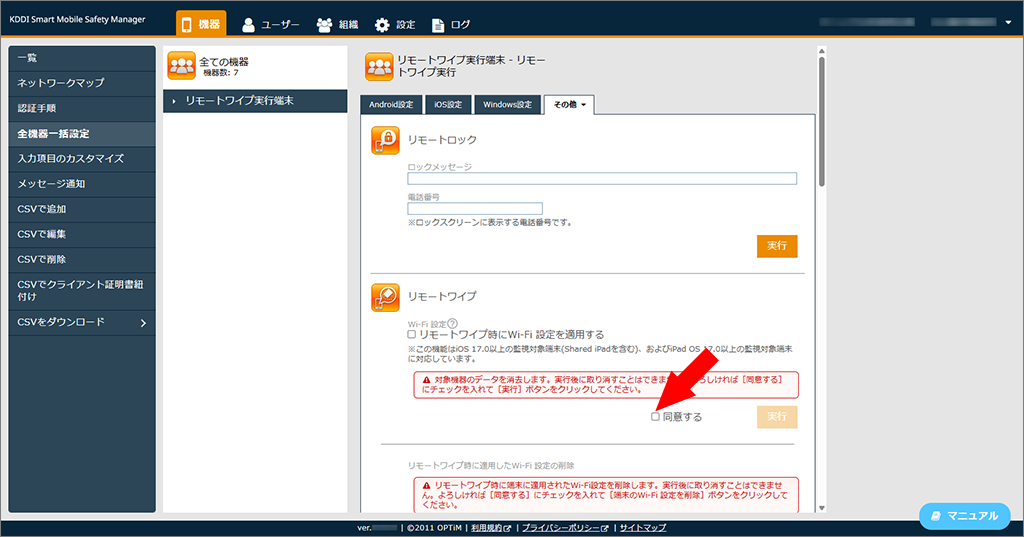Click the scrollbar up arrow
The image size is (1024, 537).
point(822,51)
